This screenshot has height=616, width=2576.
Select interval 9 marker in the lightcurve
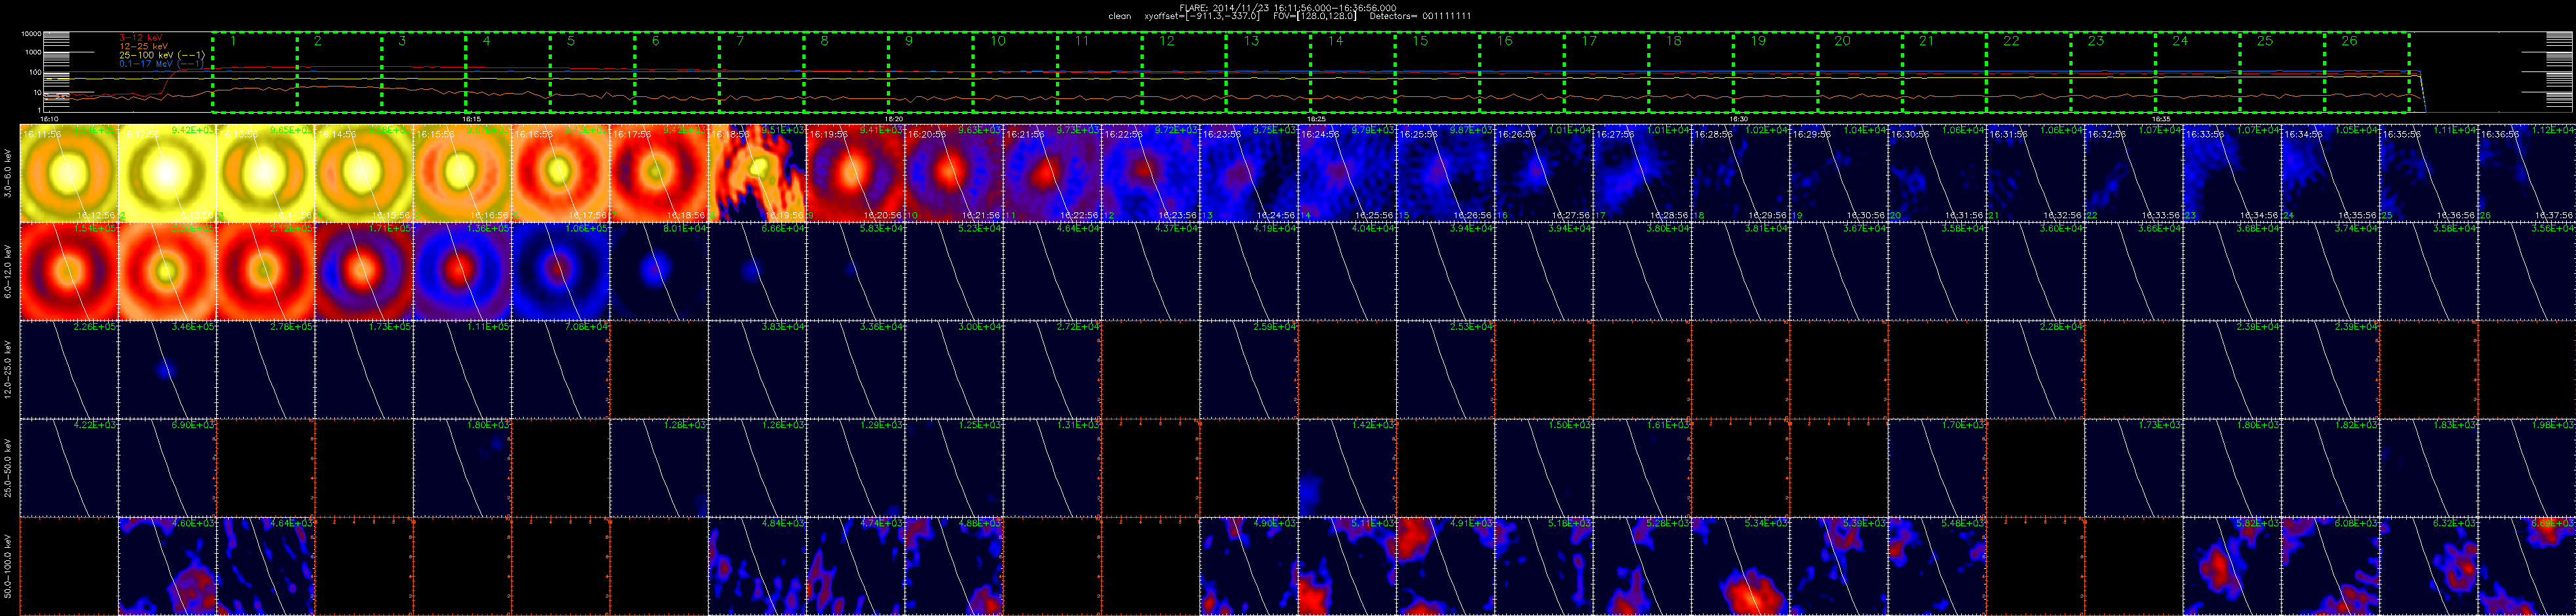coord(909,41)
